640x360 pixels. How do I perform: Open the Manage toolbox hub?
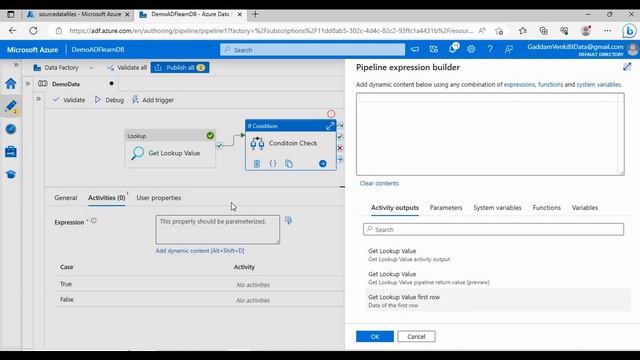11,152
